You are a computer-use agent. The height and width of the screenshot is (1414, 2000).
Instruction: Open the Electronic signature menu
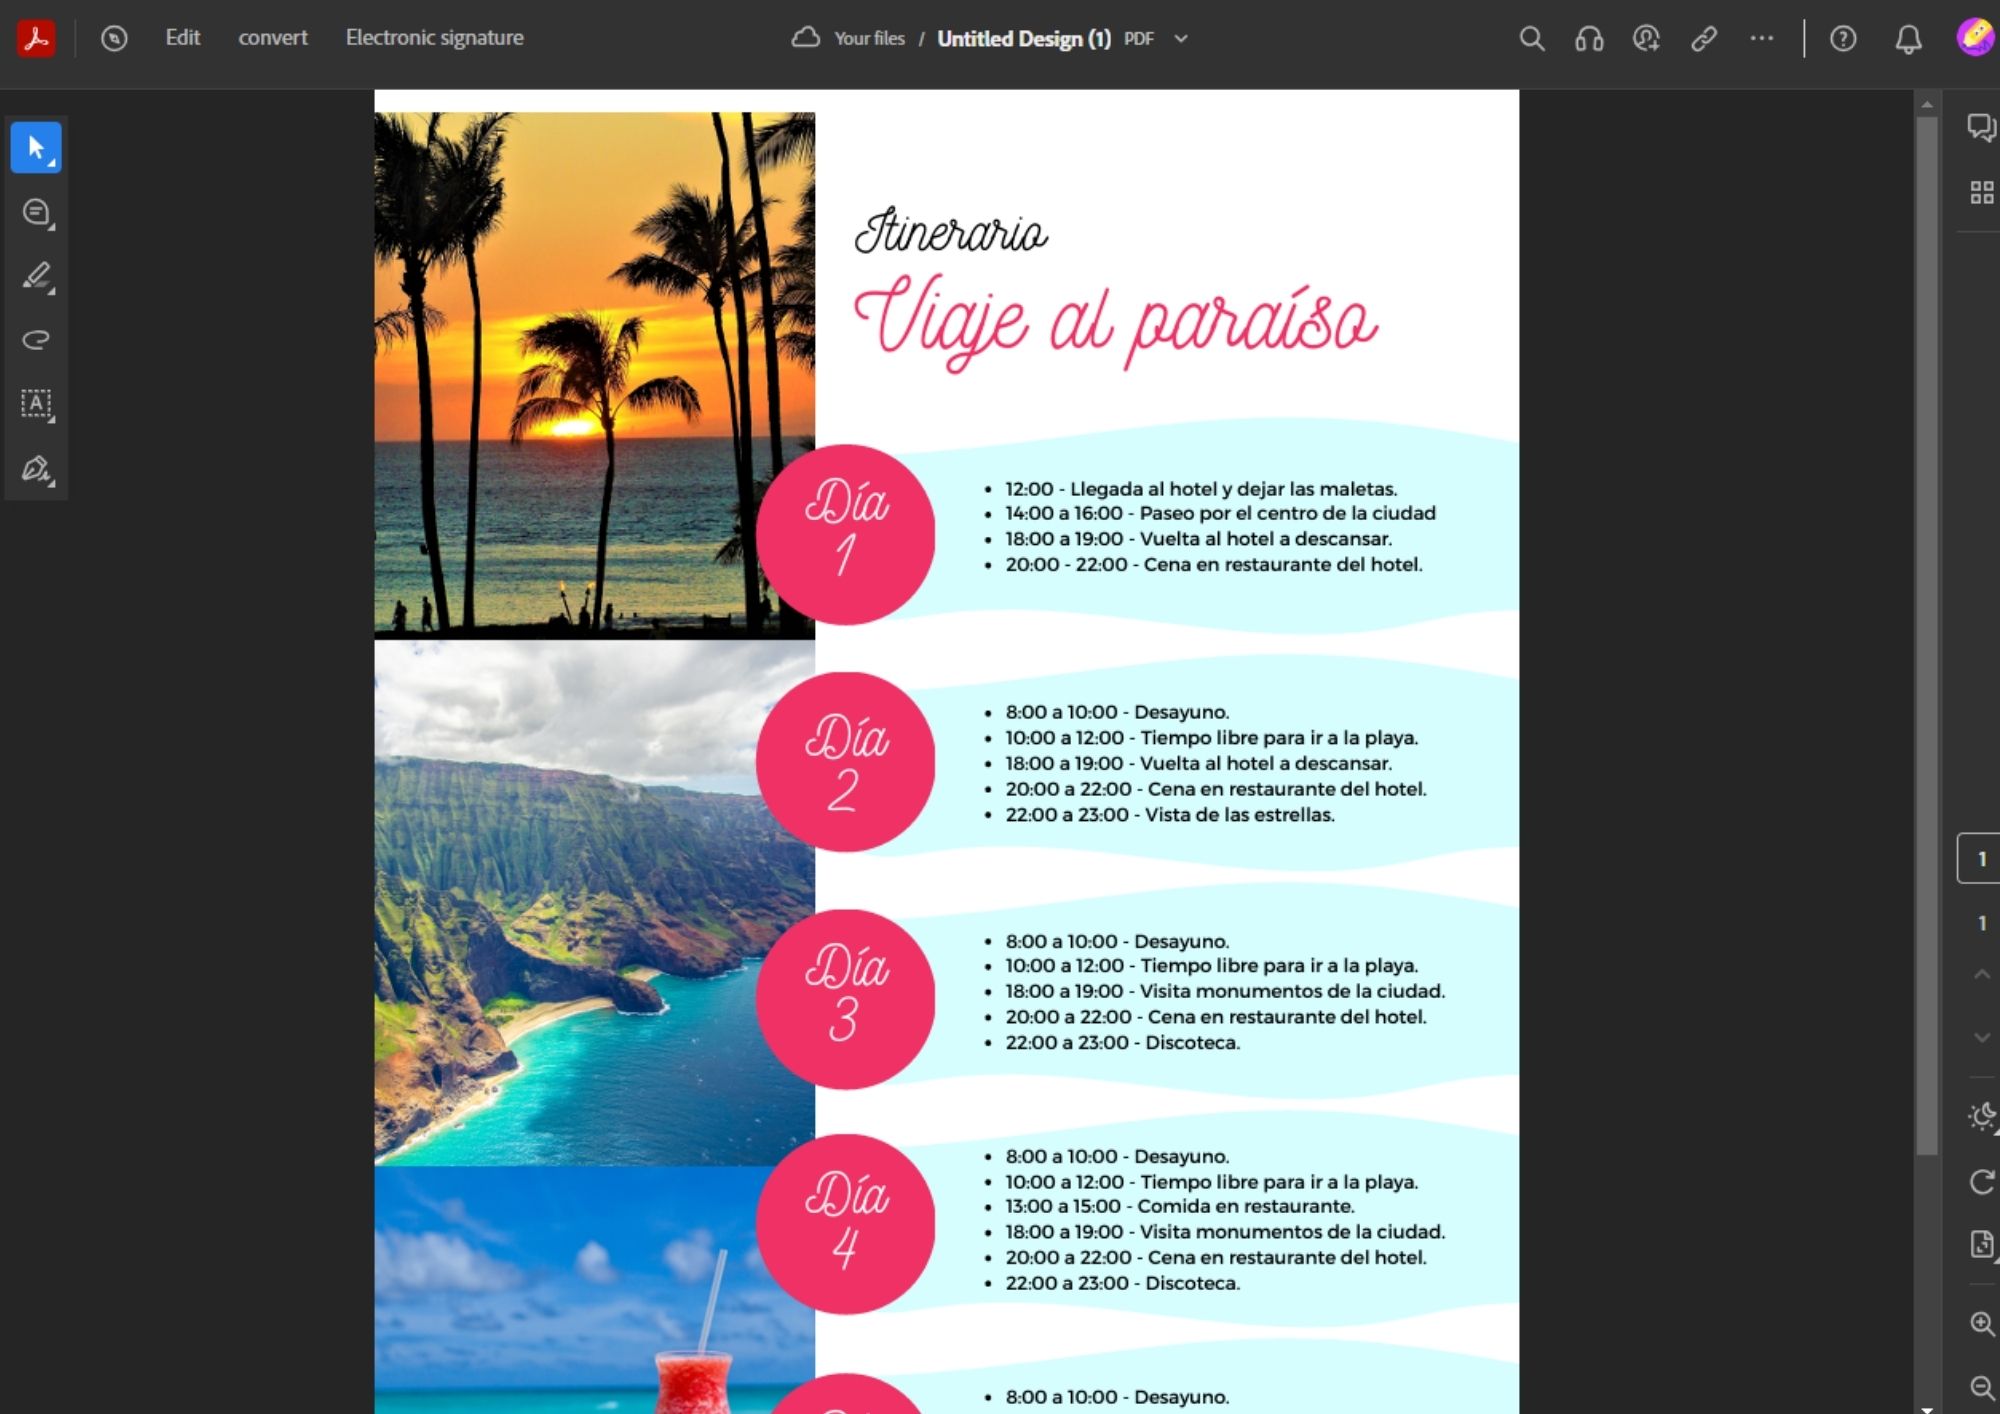[434, 38]
